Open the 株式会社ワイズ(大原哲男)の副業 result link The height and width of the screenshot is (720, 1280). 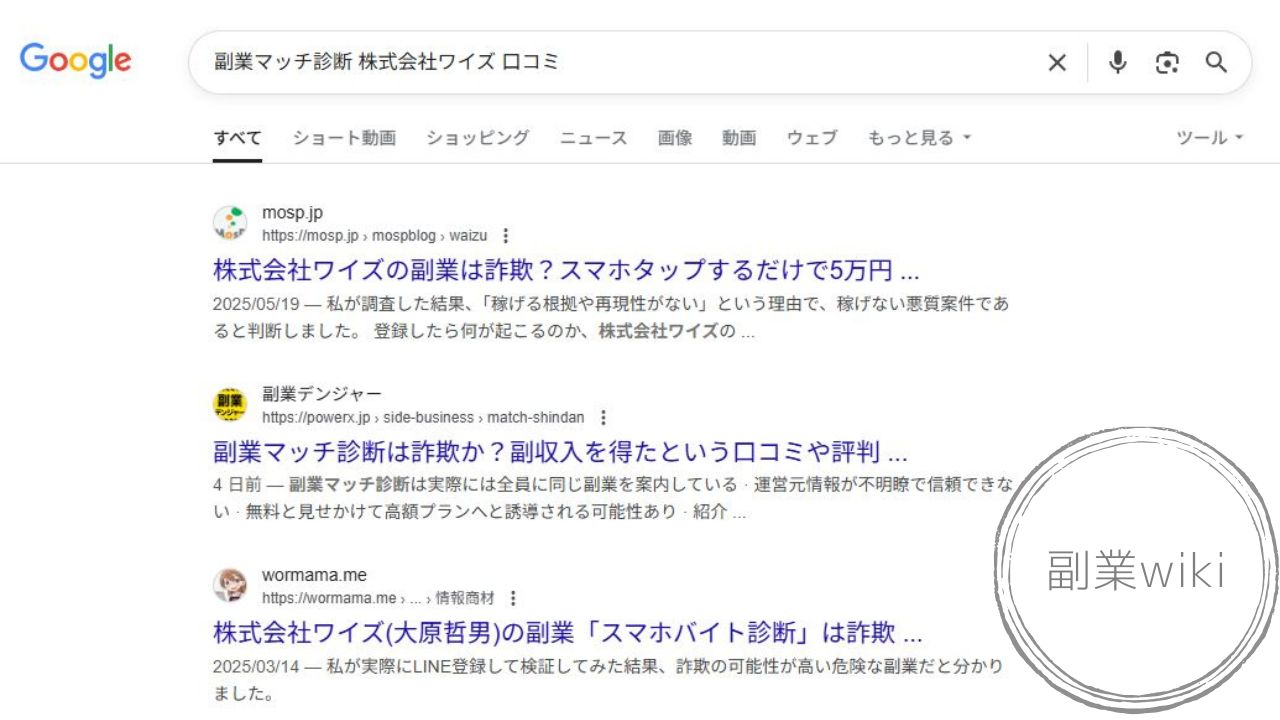[568, 633]
